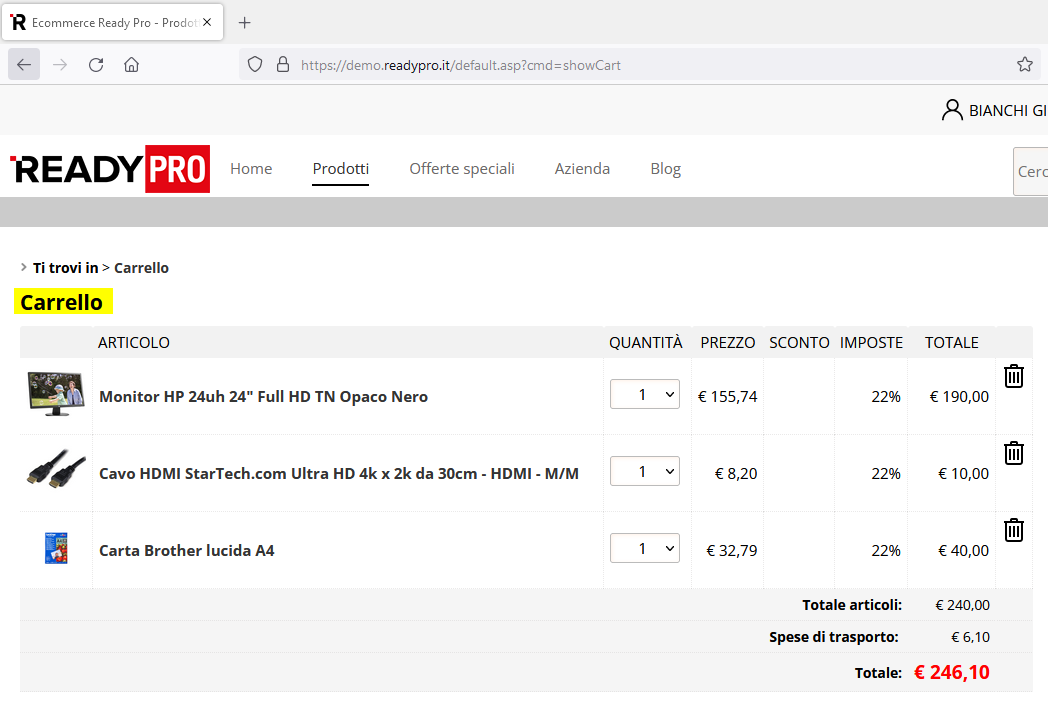Click the € 8,20 price cell
The height and width of the screenshot is (702, 1048).
[736, 474]
